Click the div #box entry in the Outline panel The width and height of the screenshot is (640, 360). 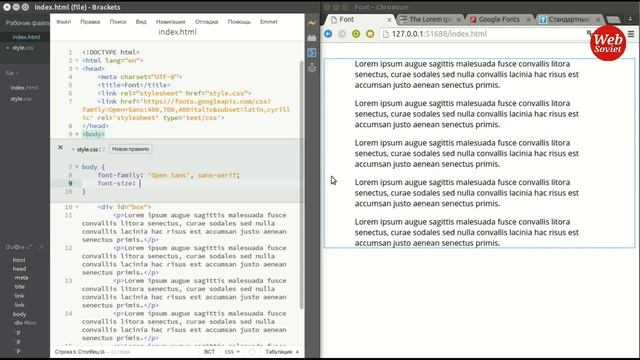point(25,323)
